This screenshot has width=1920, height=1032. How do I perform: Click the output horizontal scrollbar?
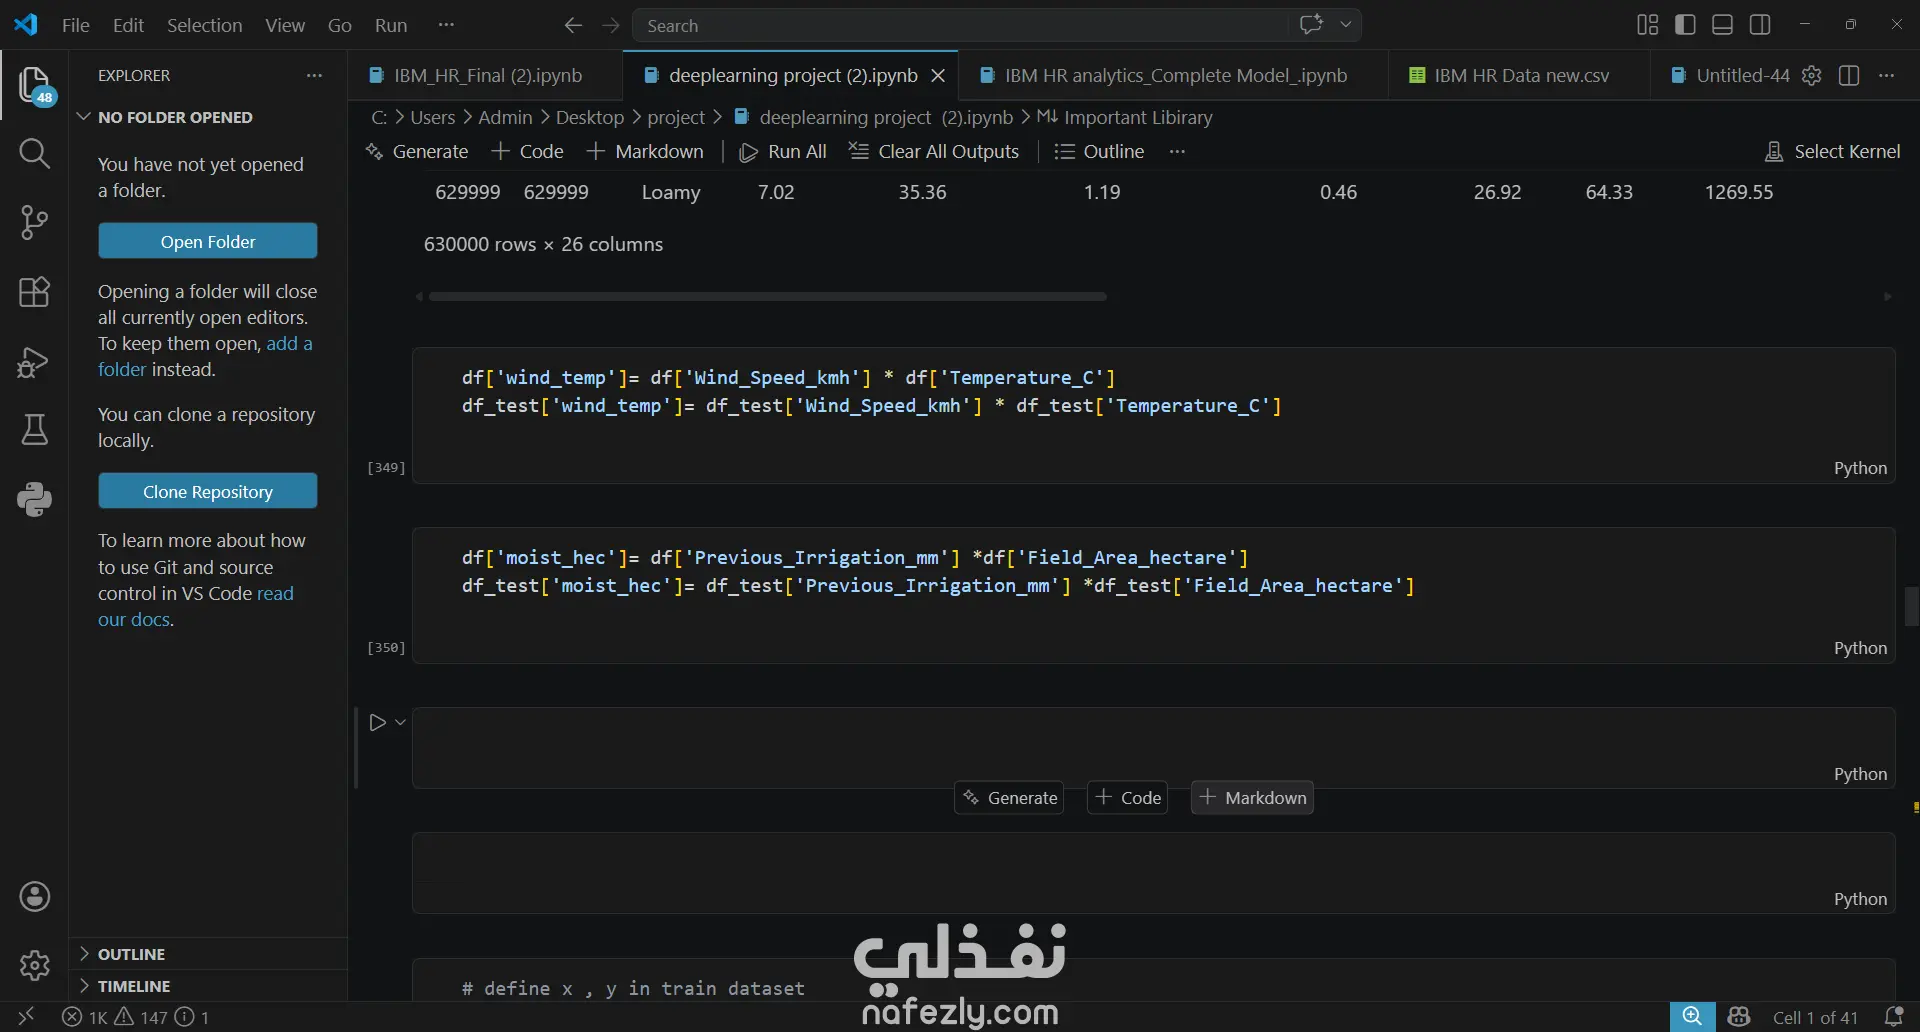click(x=767, y=296)
